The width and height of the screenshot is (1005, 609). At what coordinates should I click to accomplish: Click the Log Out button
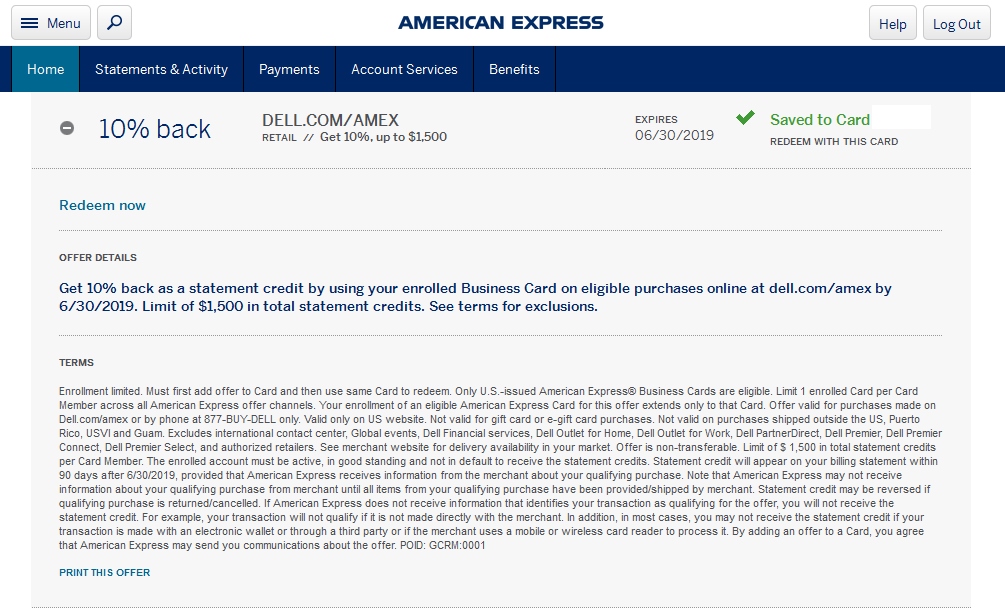956,22
